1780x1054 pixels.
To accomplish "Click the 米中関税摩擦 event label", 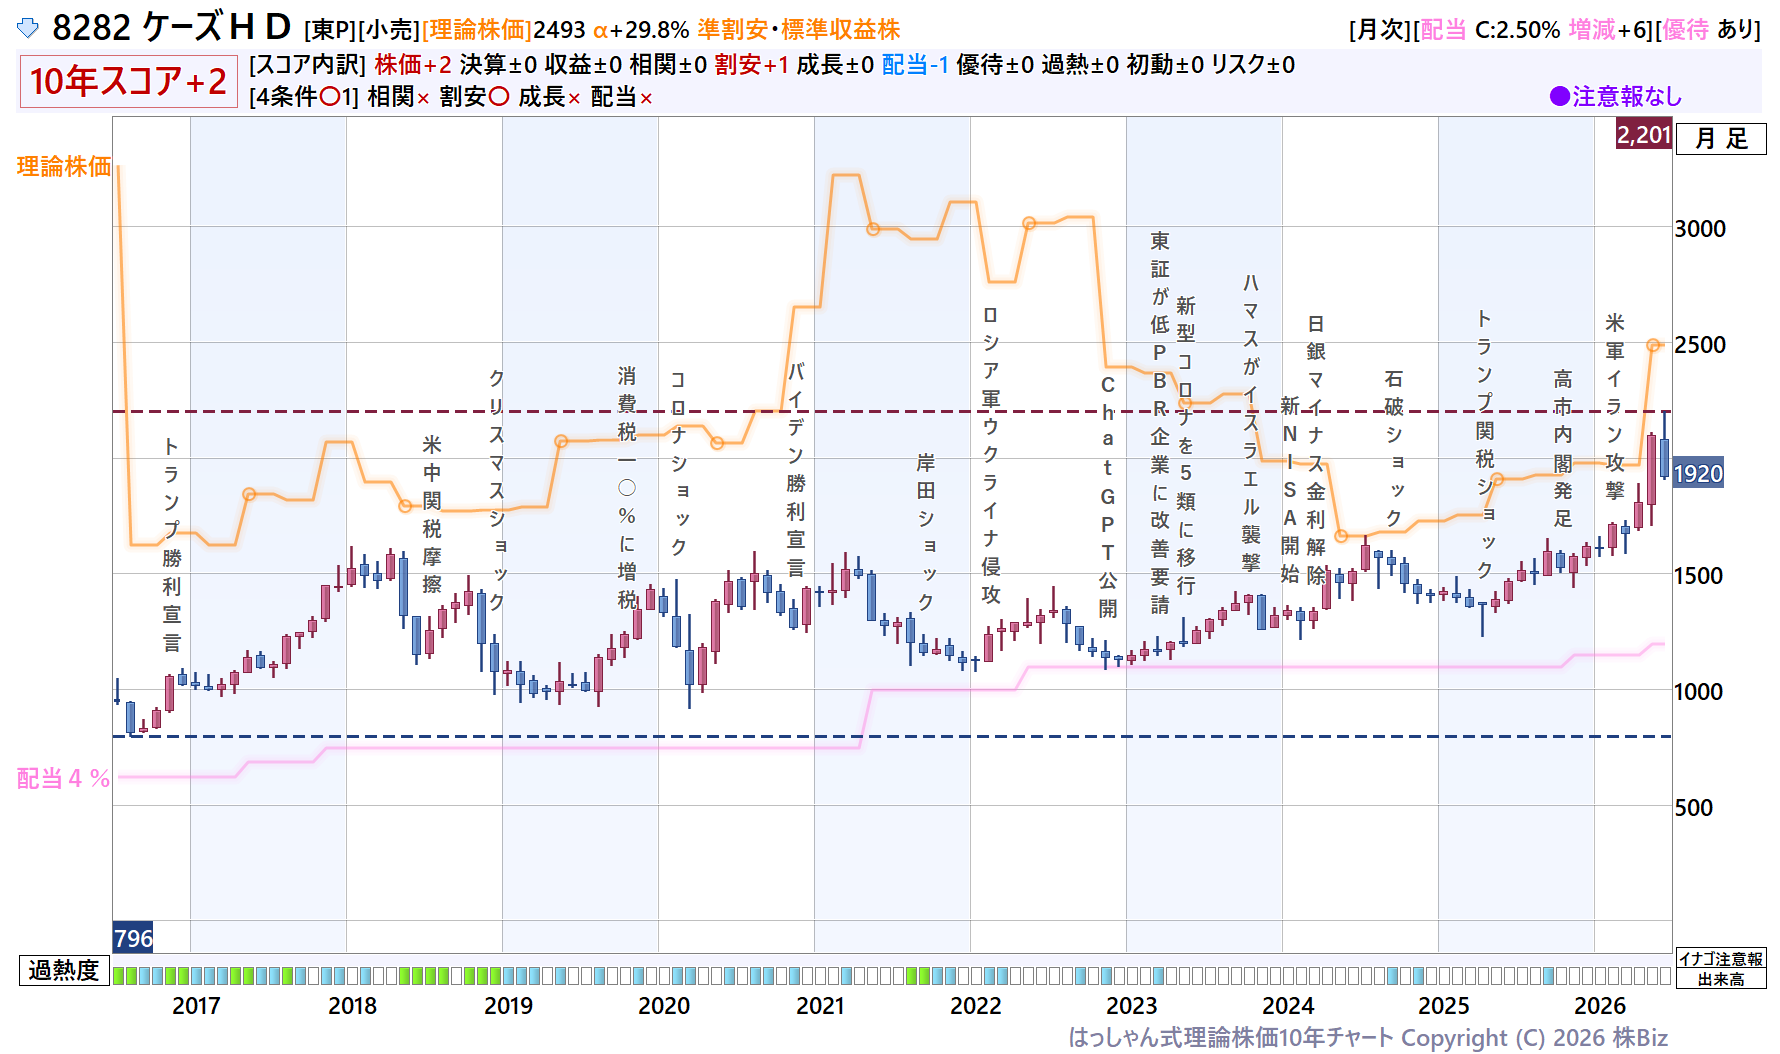I will pos(432,514).
